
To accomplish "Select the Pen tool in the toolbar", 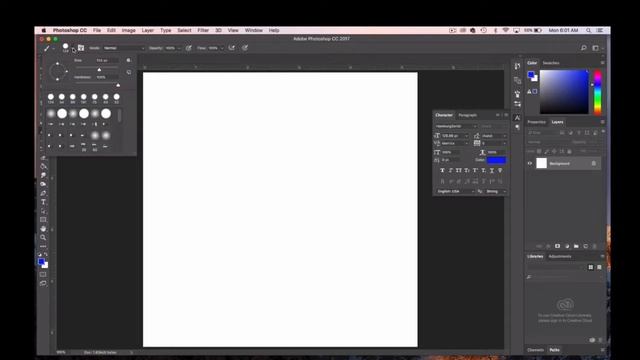I will (x=43, y=193).
